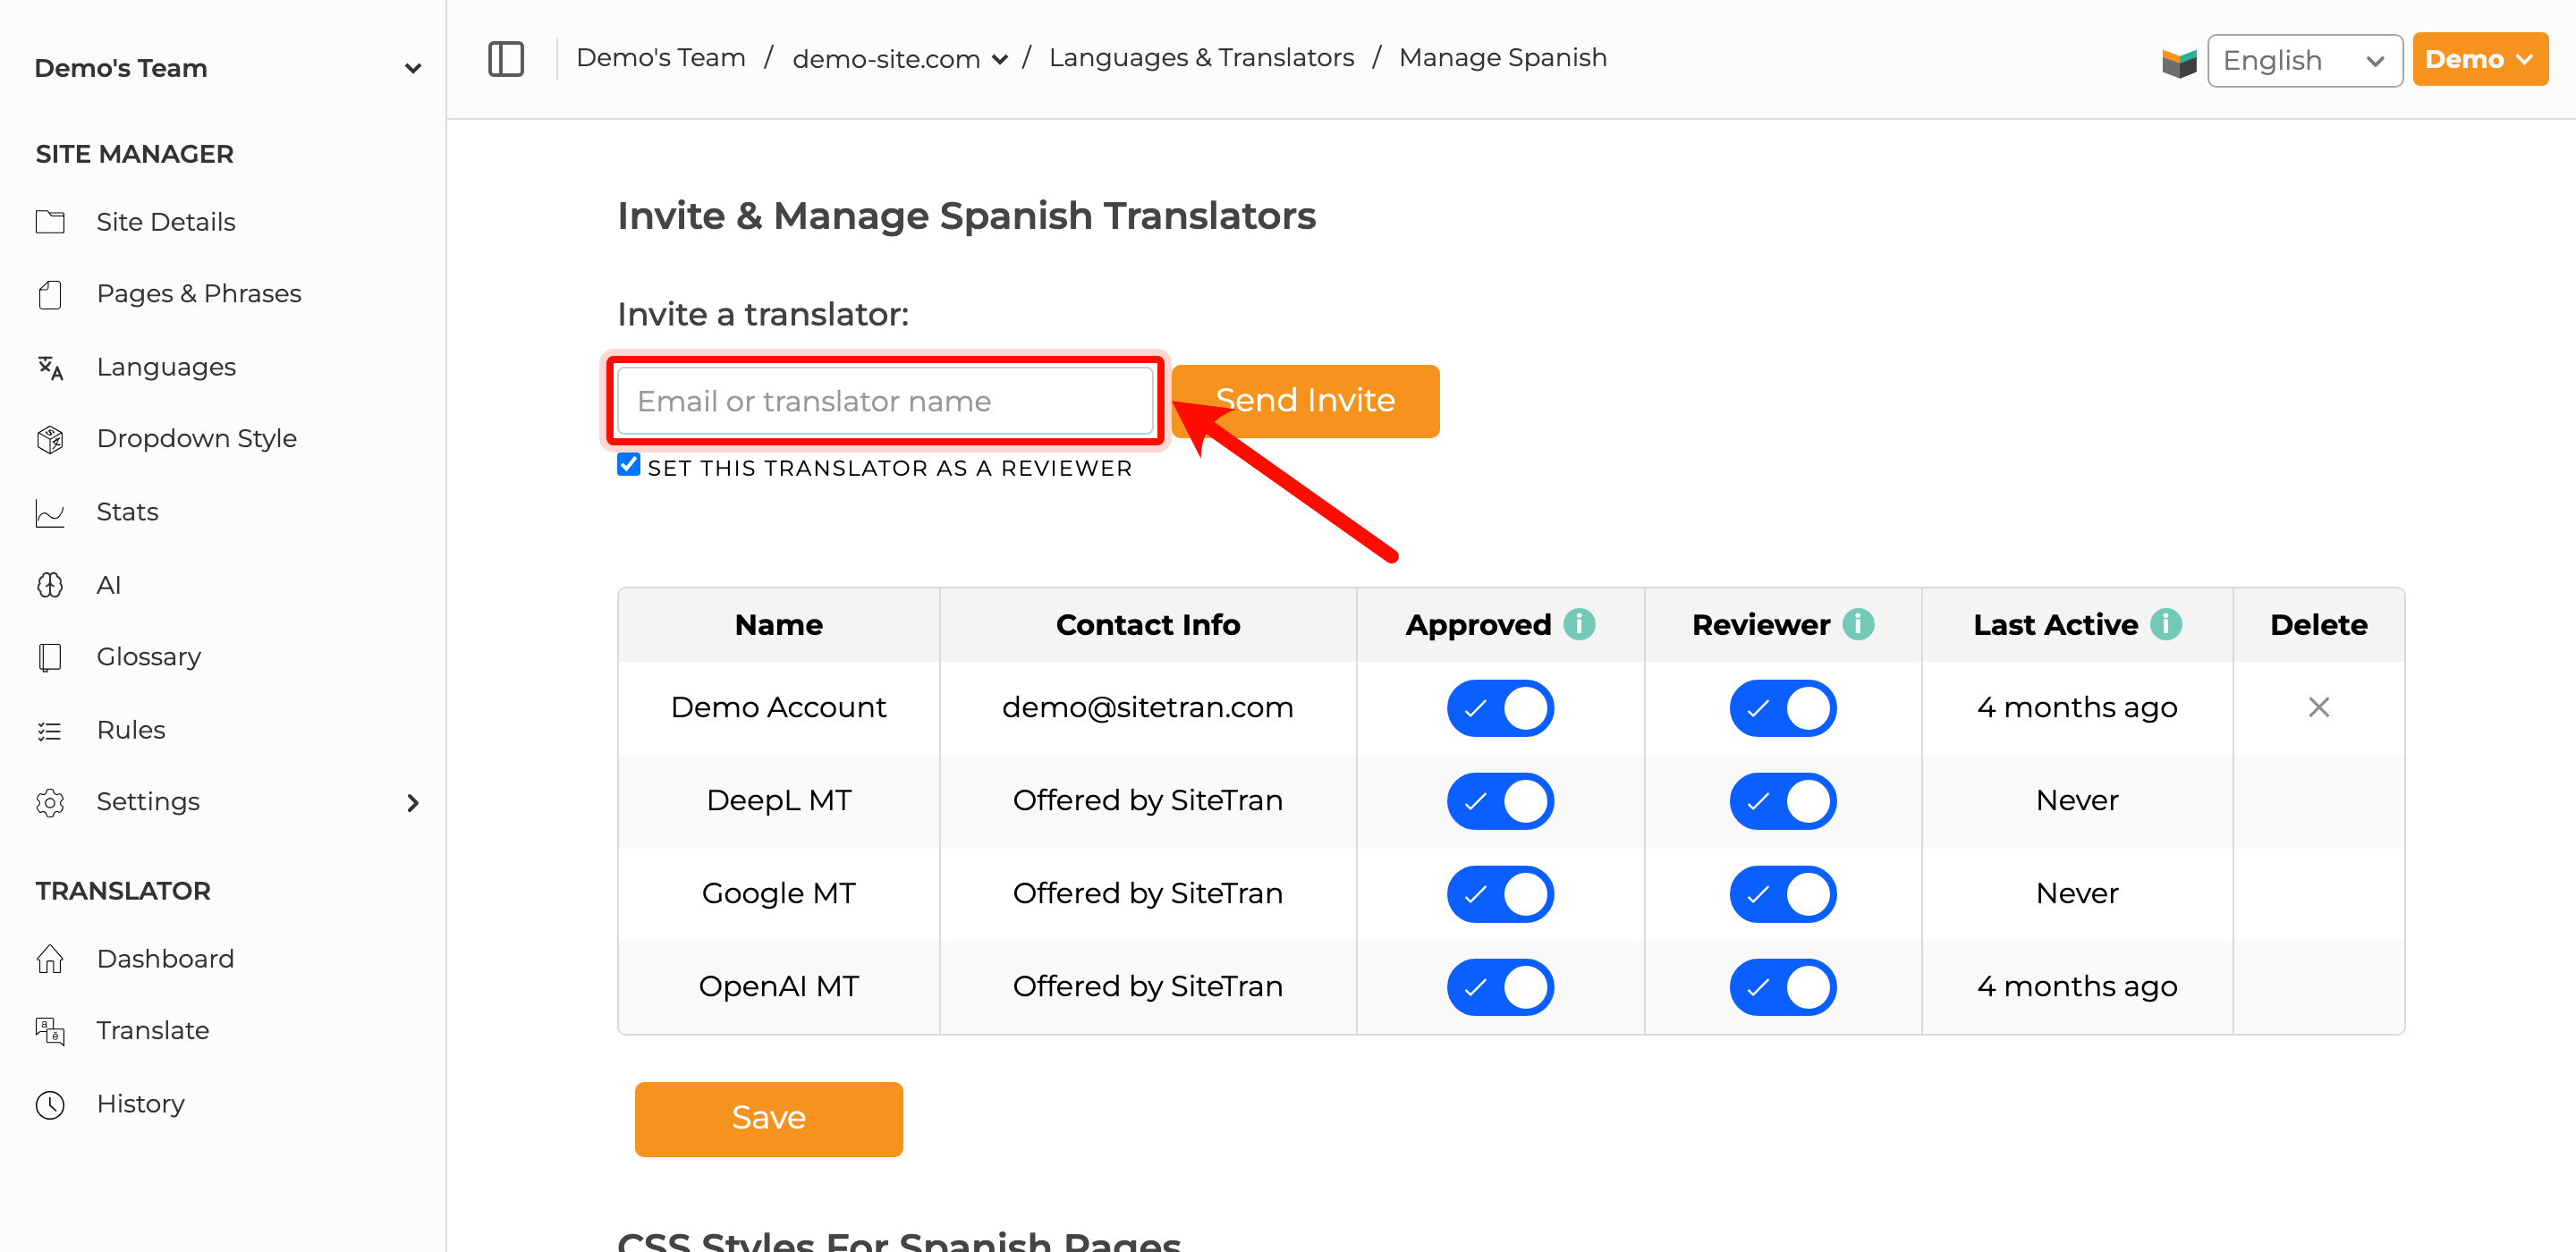Click the Translate icon in sidebar

[x=50, y=1031]
